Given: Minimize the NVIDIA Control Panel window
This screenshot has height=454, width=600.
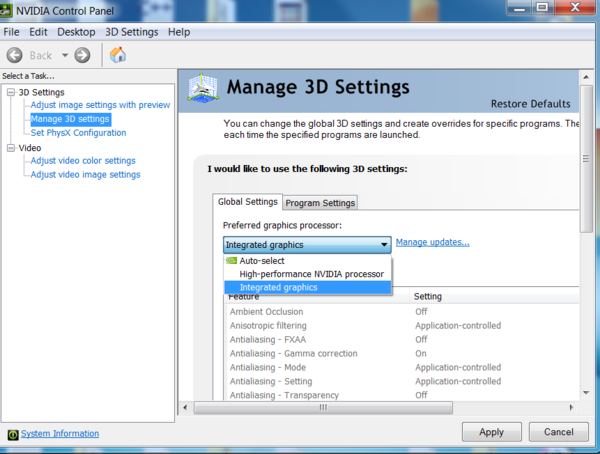Looking at the screenshot, I should tap(519, 8).
